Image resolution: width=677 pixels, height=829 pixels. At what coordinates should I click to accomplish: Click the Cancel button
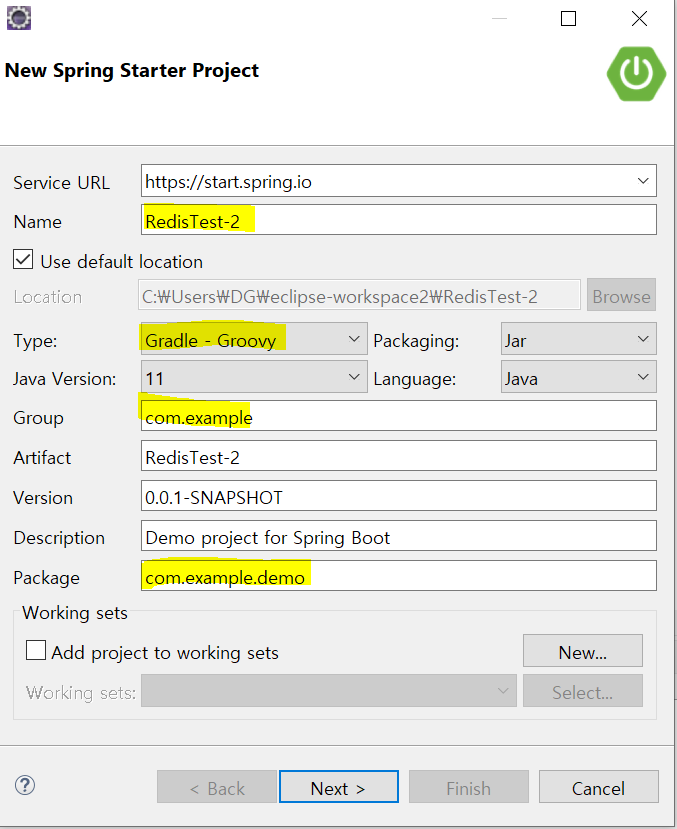[598, 787]
